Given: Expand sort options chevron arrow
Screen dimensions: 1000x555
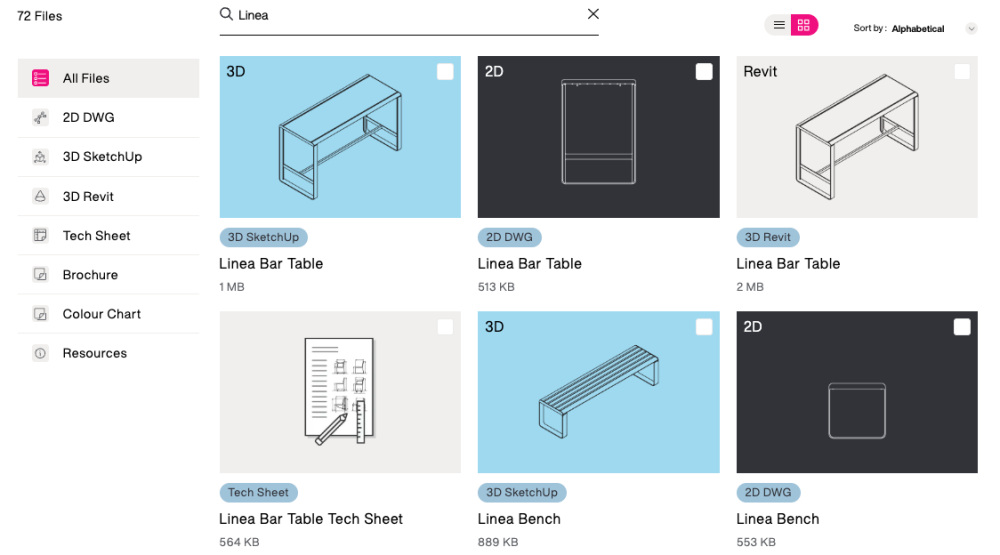Looking at the screenshot, I should [x=971, y=29].
